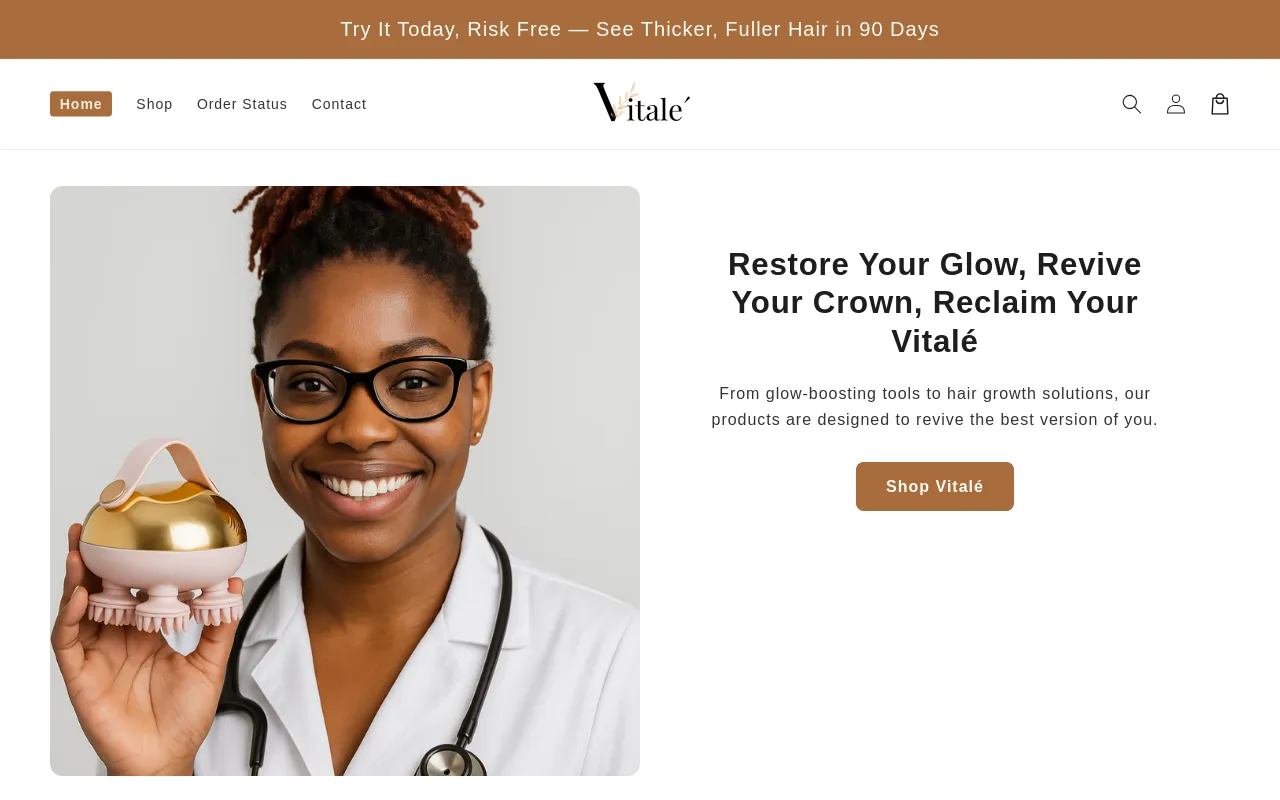Go to the Home menu item
Screen dimensions: 1280x800
click(81, 104)
